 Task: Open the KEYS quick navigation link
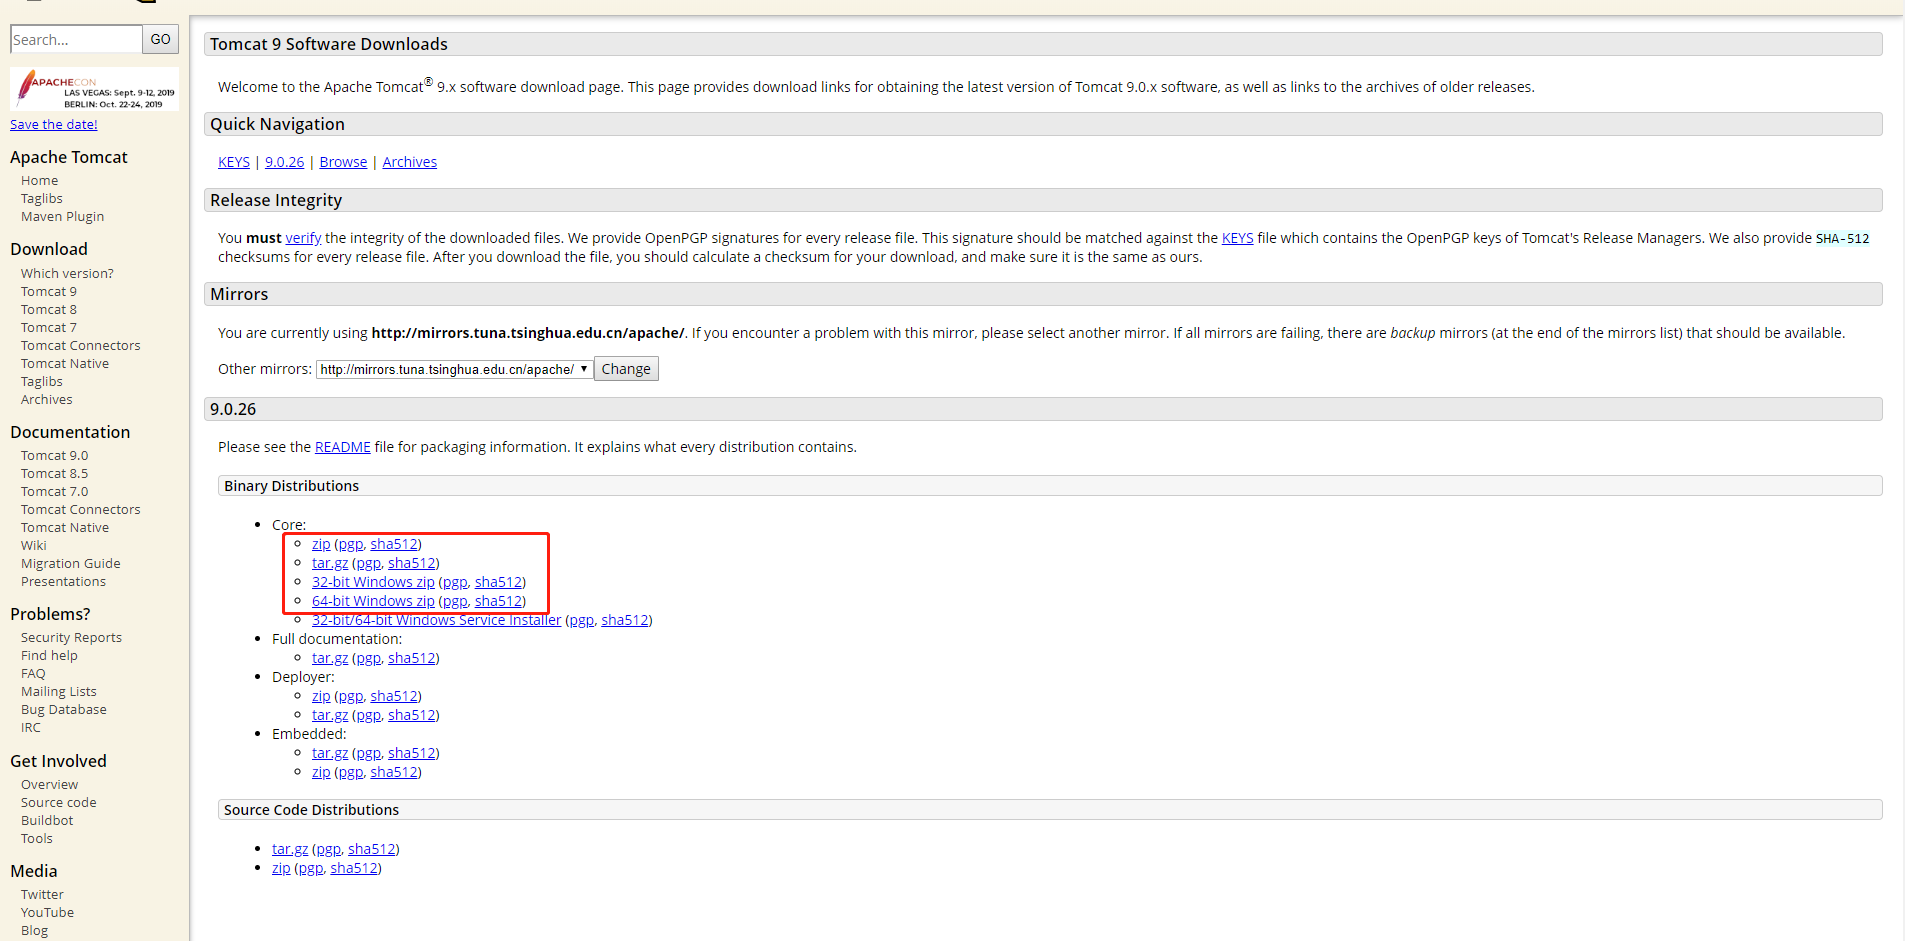pyautogui.click(x=234, y=162)
